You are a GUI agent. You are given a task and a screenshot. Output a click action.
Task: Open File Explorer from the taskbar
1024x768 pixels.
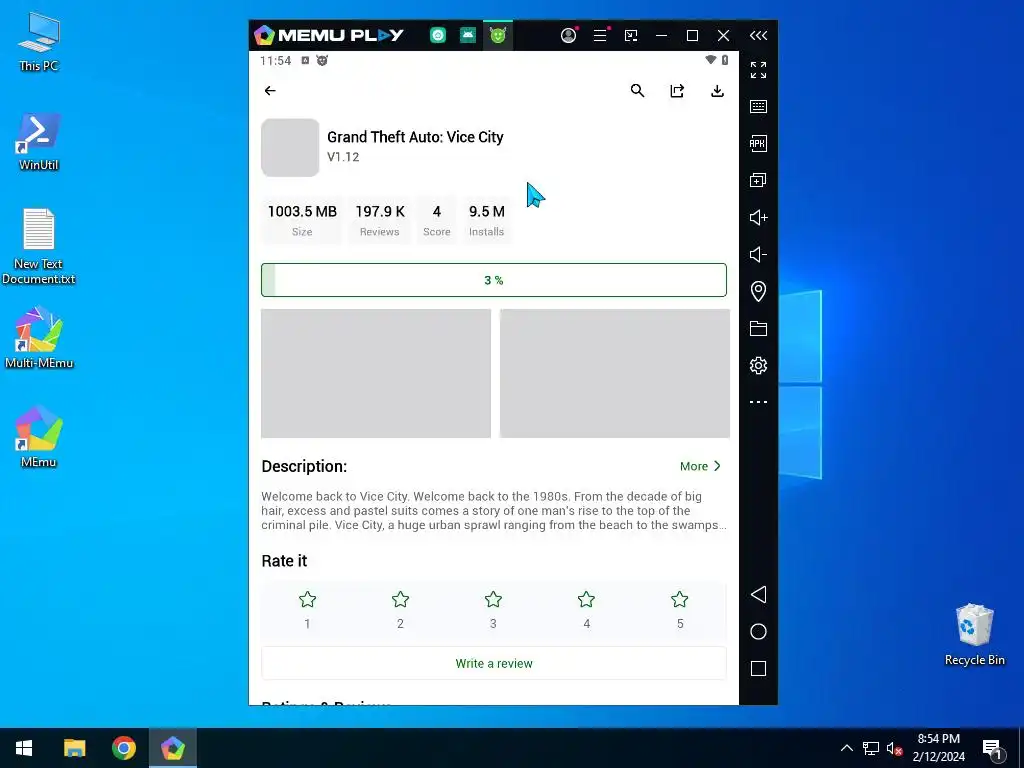click(74, 748)
